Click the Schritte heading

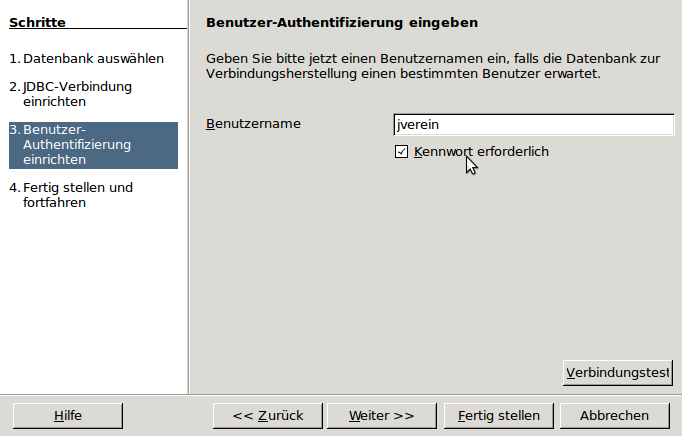click(x=37, y=22)
